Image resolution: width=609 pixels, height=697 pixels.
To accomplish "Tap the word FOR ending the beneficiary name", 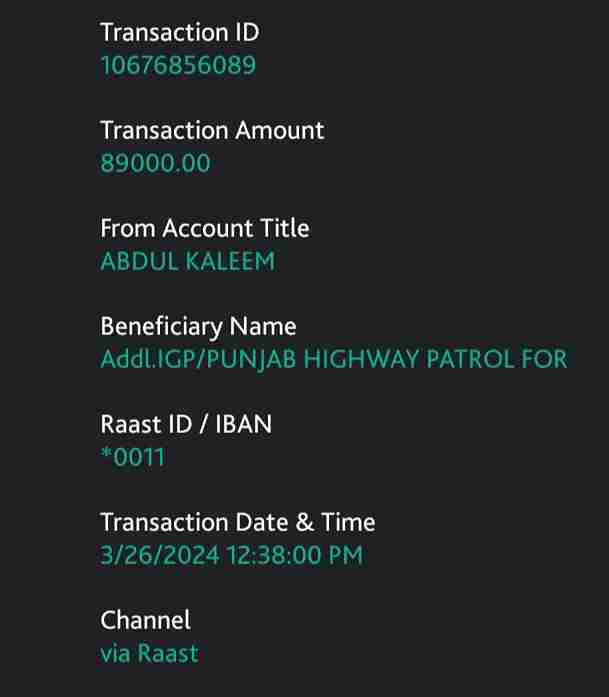I will click(543, 359).
